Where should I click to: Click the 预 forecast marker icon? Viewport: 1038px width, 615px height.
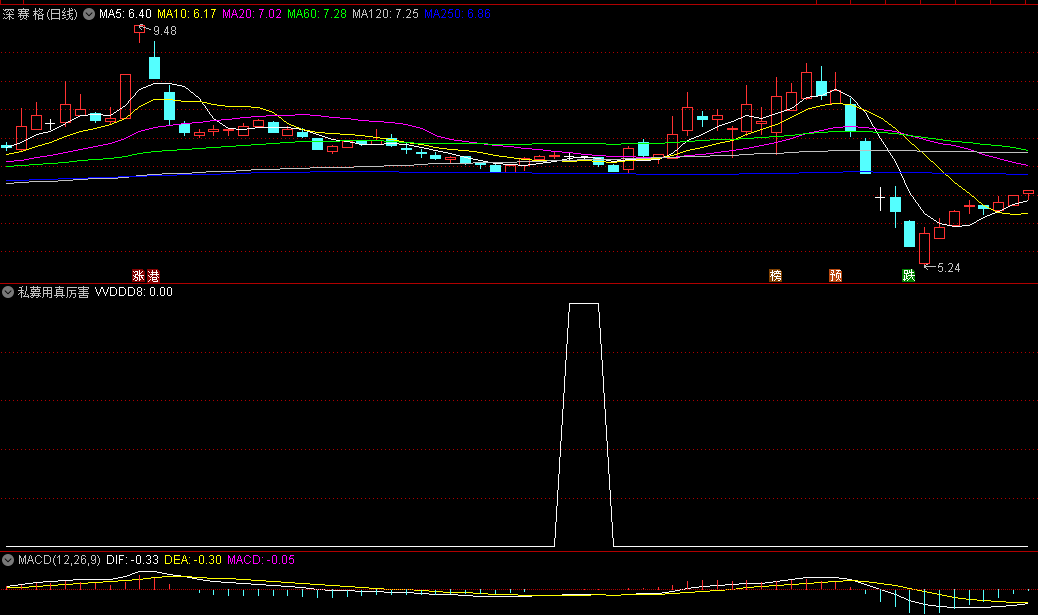point(835,275)
